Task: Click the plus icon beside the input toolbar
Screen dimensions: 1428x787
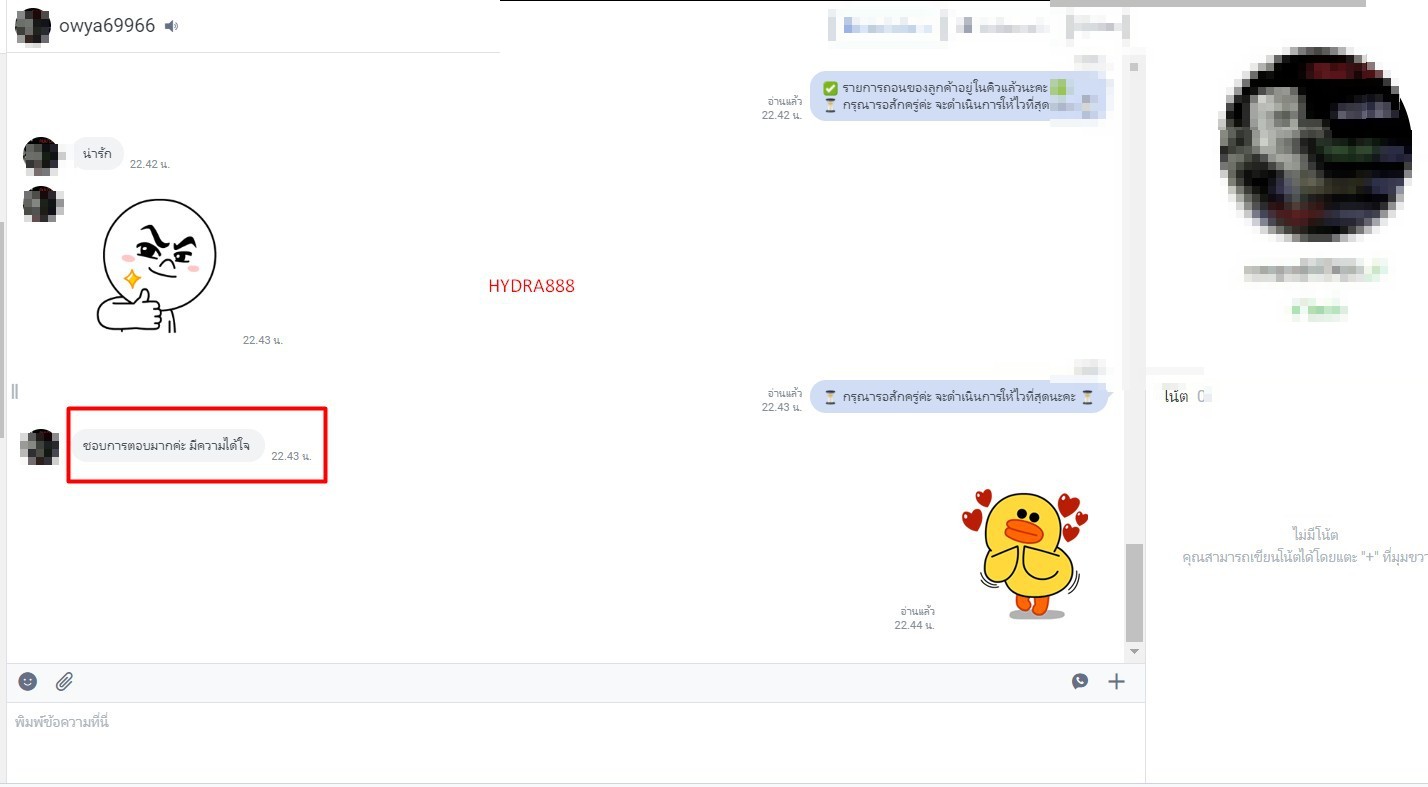Action: (1116, 681)
